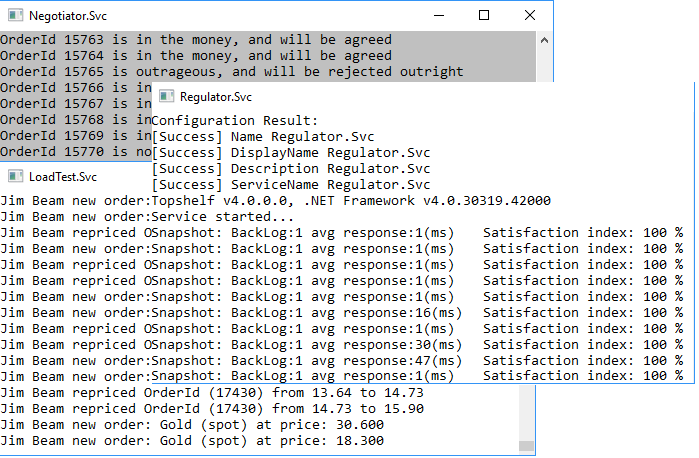Minimize the Negotiator.Svc console window
Screen dimensions: 699x458
(x=438, y=15)
